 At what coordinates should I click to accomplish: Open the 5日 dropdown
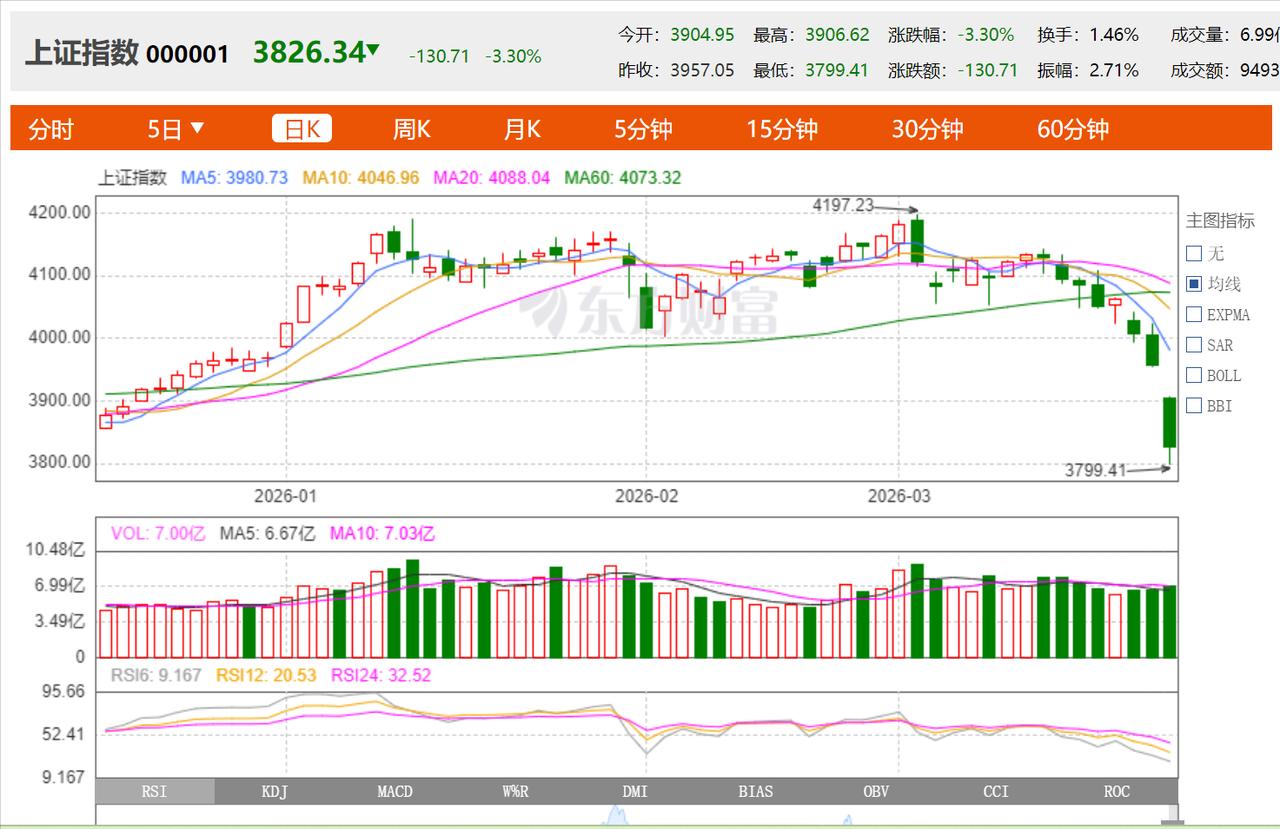[x=176, y=129]
